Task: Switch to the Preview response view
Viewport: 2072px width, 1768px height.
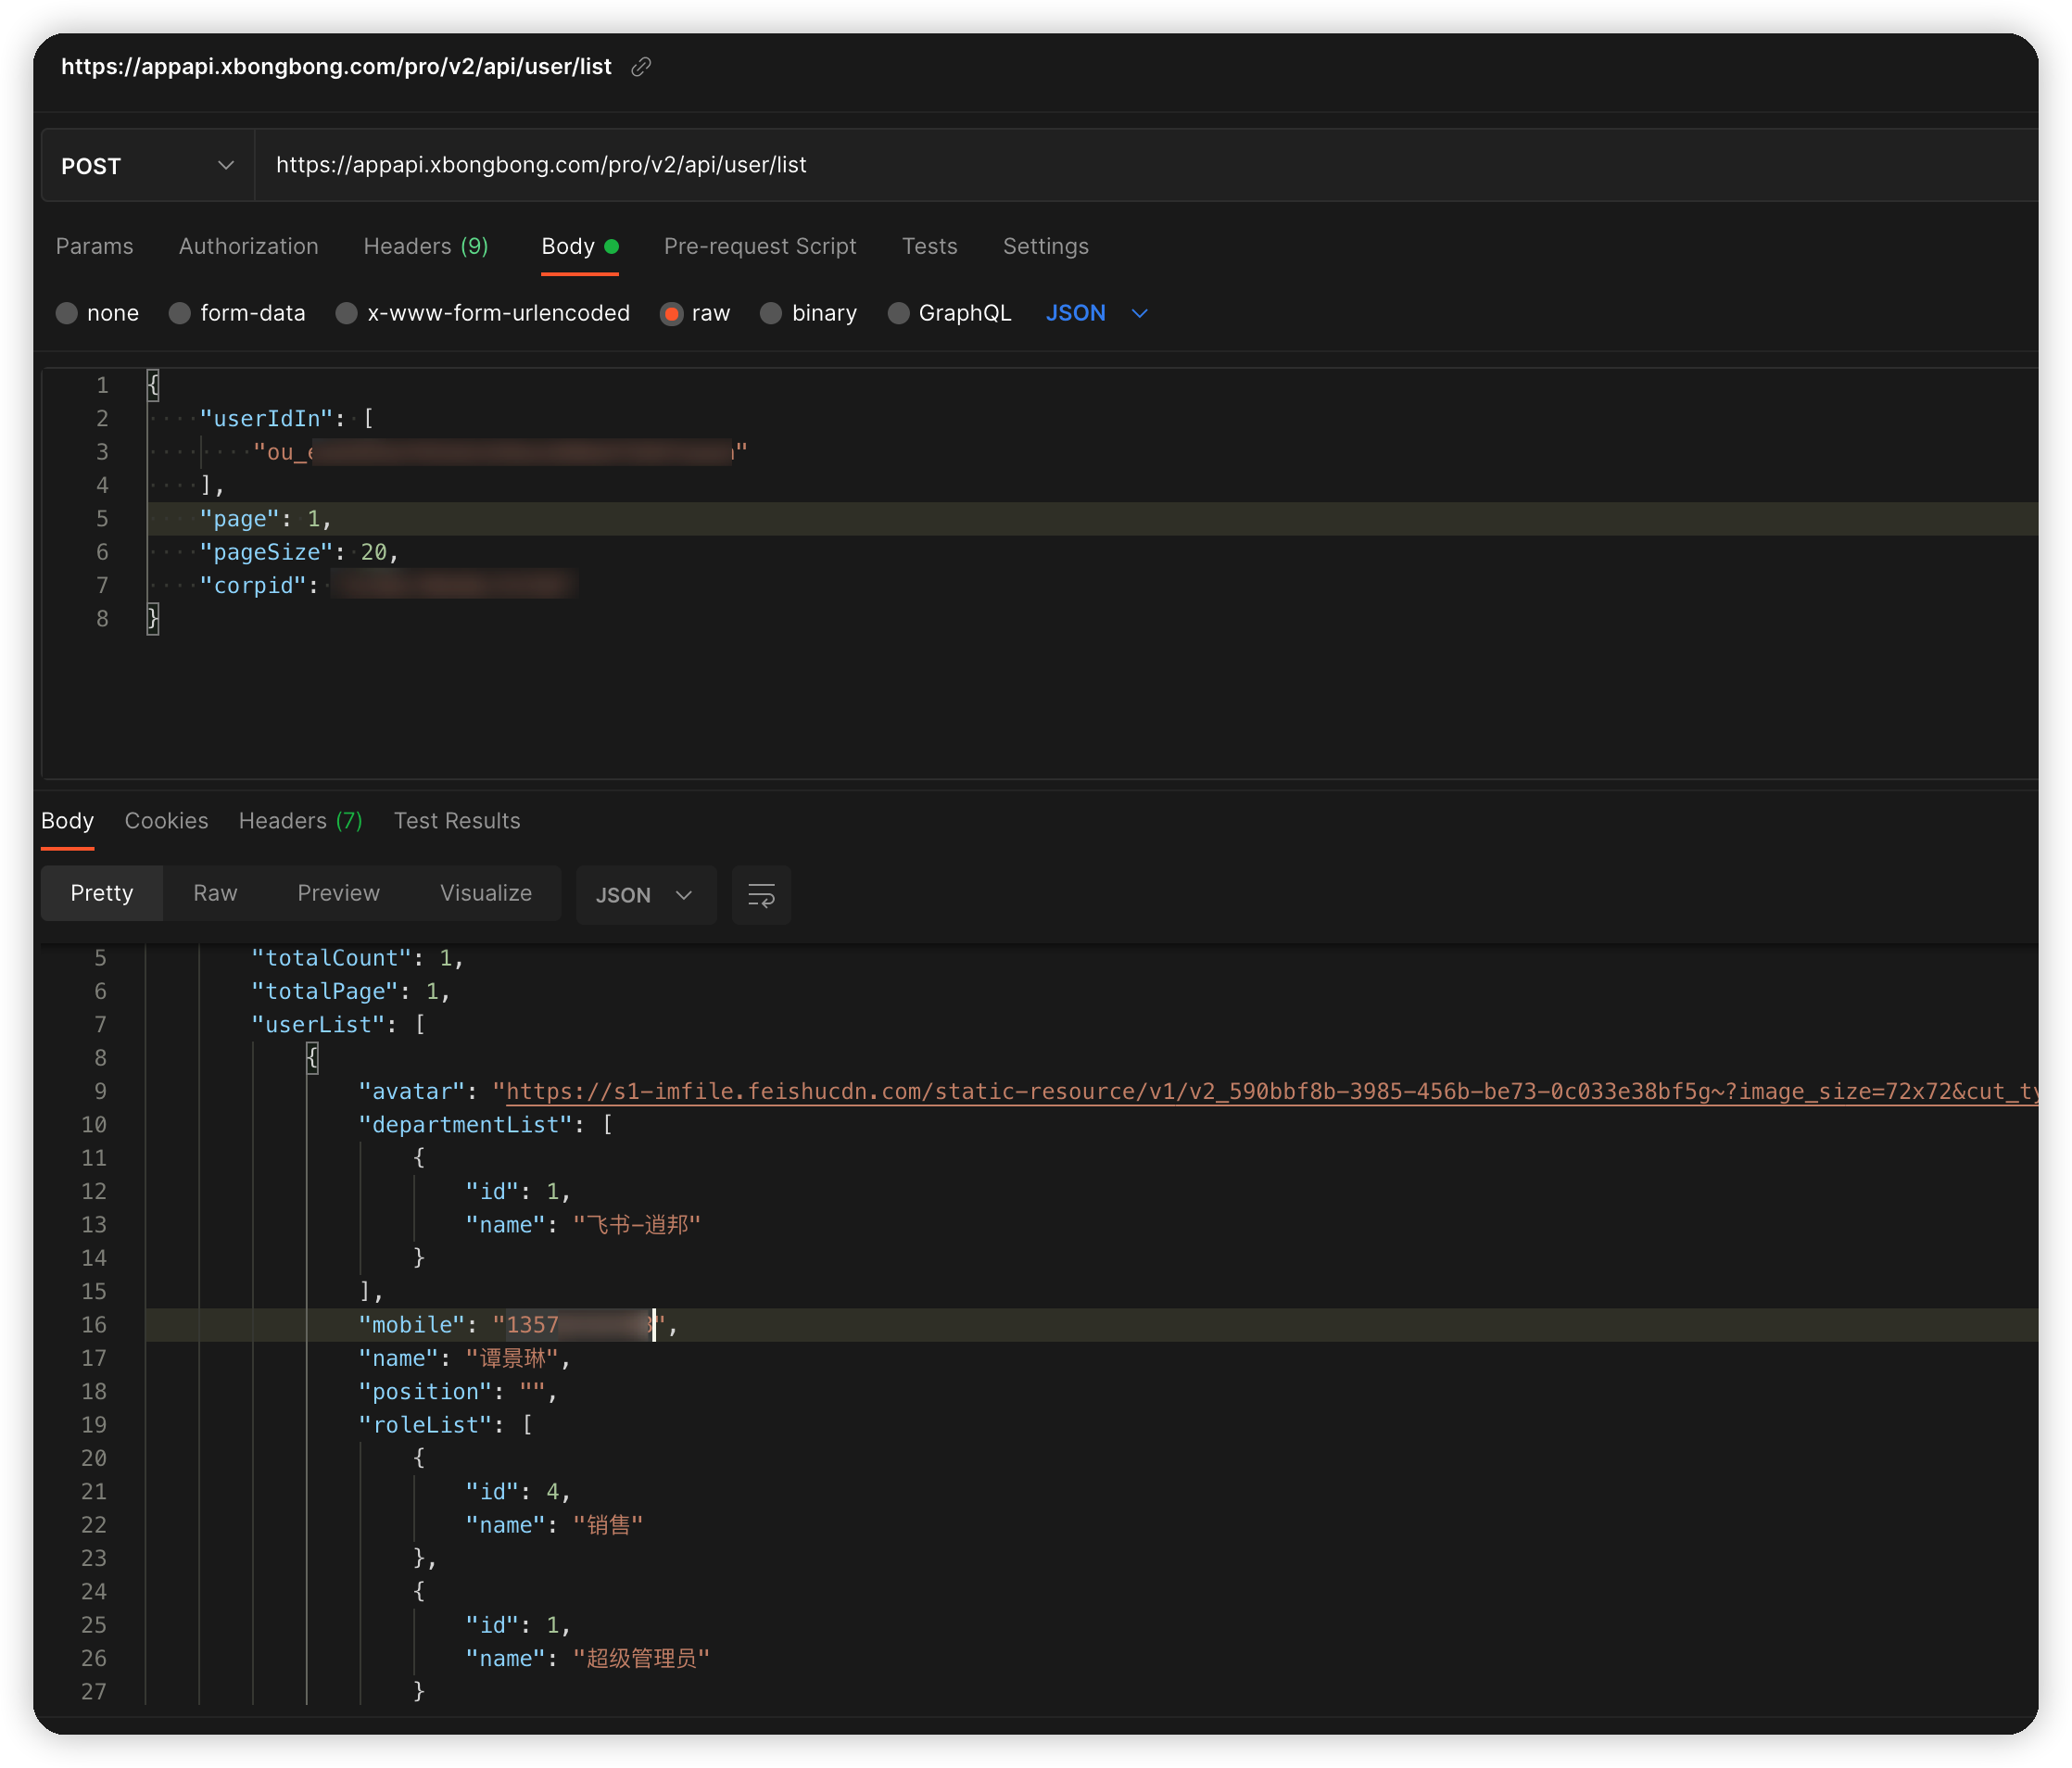Action: pyautogui.click(x=338, y=893)
